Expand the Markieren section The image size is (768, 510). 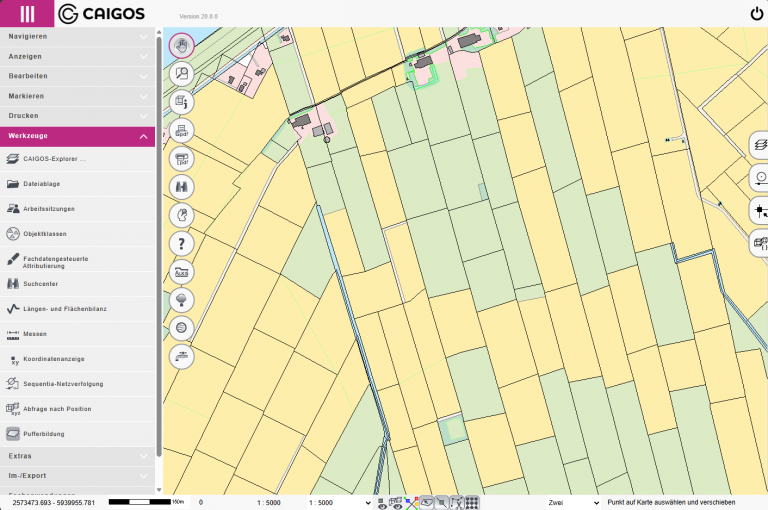[x=77, y=97]
